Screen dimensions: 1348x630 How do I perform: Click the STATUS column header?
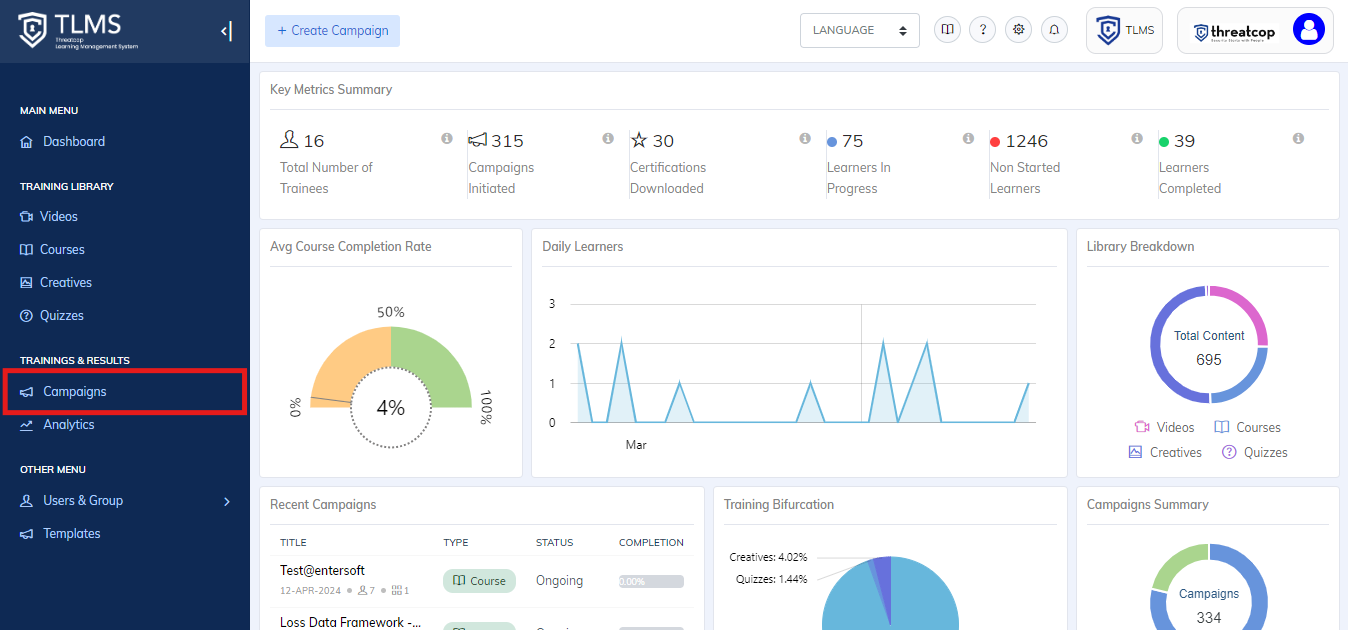pos(555,543)
